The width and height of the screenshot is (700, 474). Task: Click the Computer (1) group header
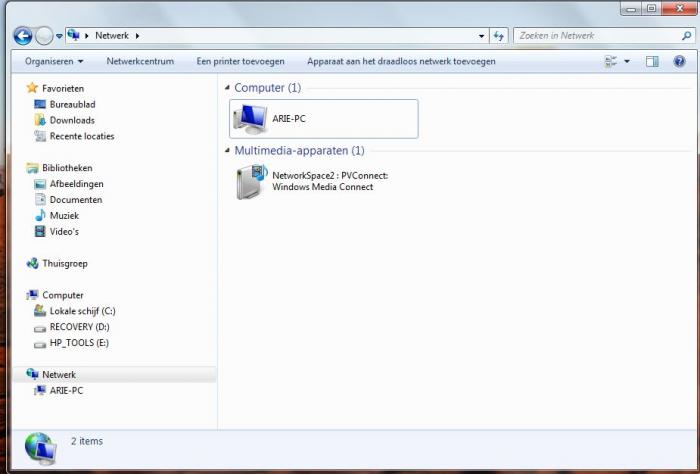tap(268, 87)
